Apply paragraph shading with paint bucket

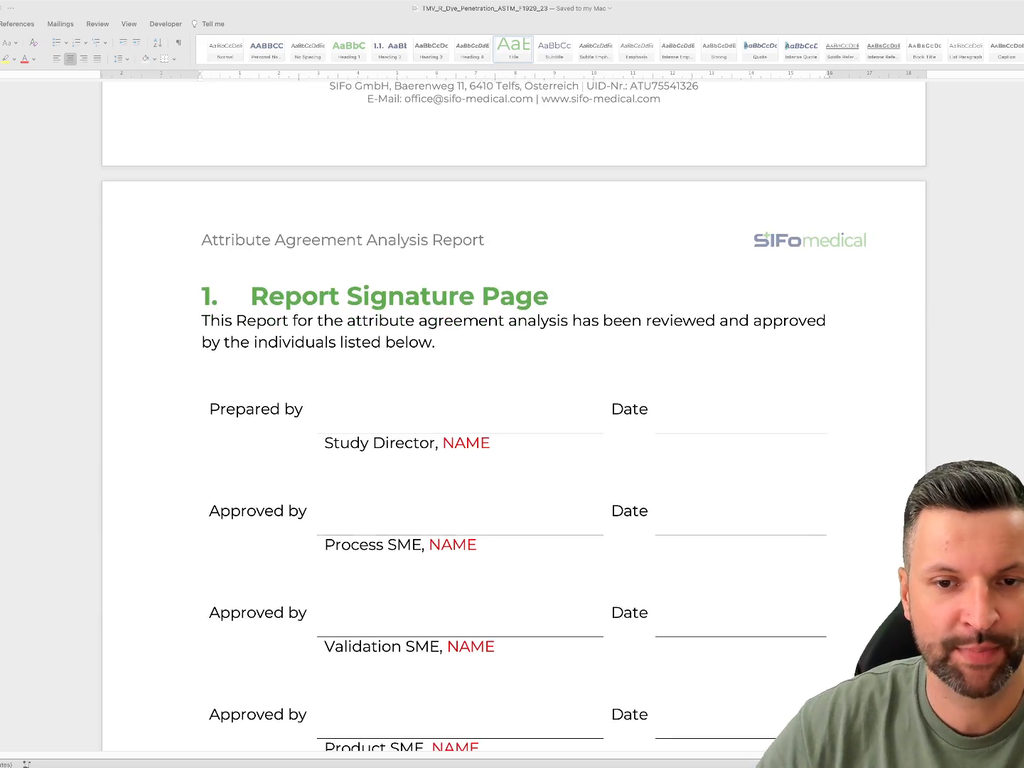(x=146, y=59)
